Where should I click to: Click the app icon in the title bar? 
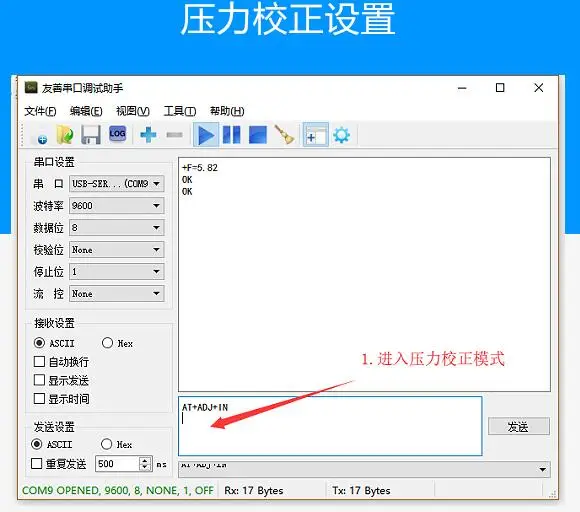click(x=31, y=88)
